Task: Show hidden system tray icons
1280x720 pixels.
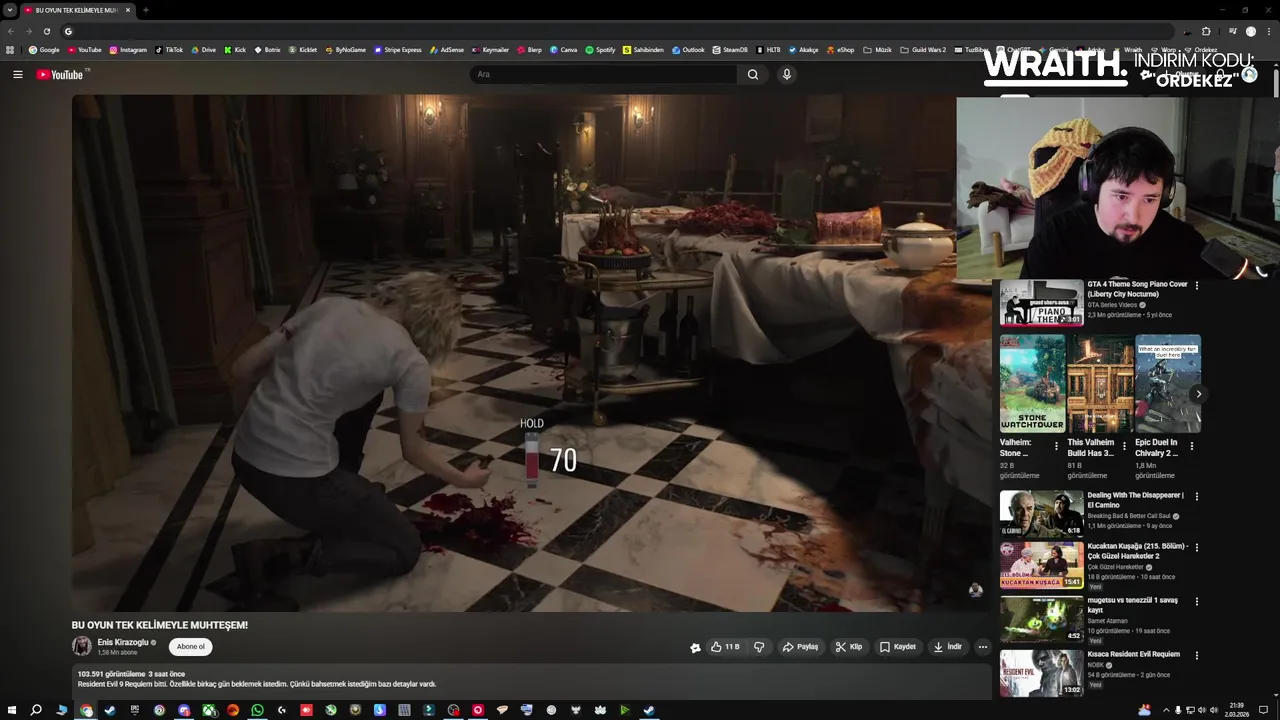Action: (x=1166, y=710)
